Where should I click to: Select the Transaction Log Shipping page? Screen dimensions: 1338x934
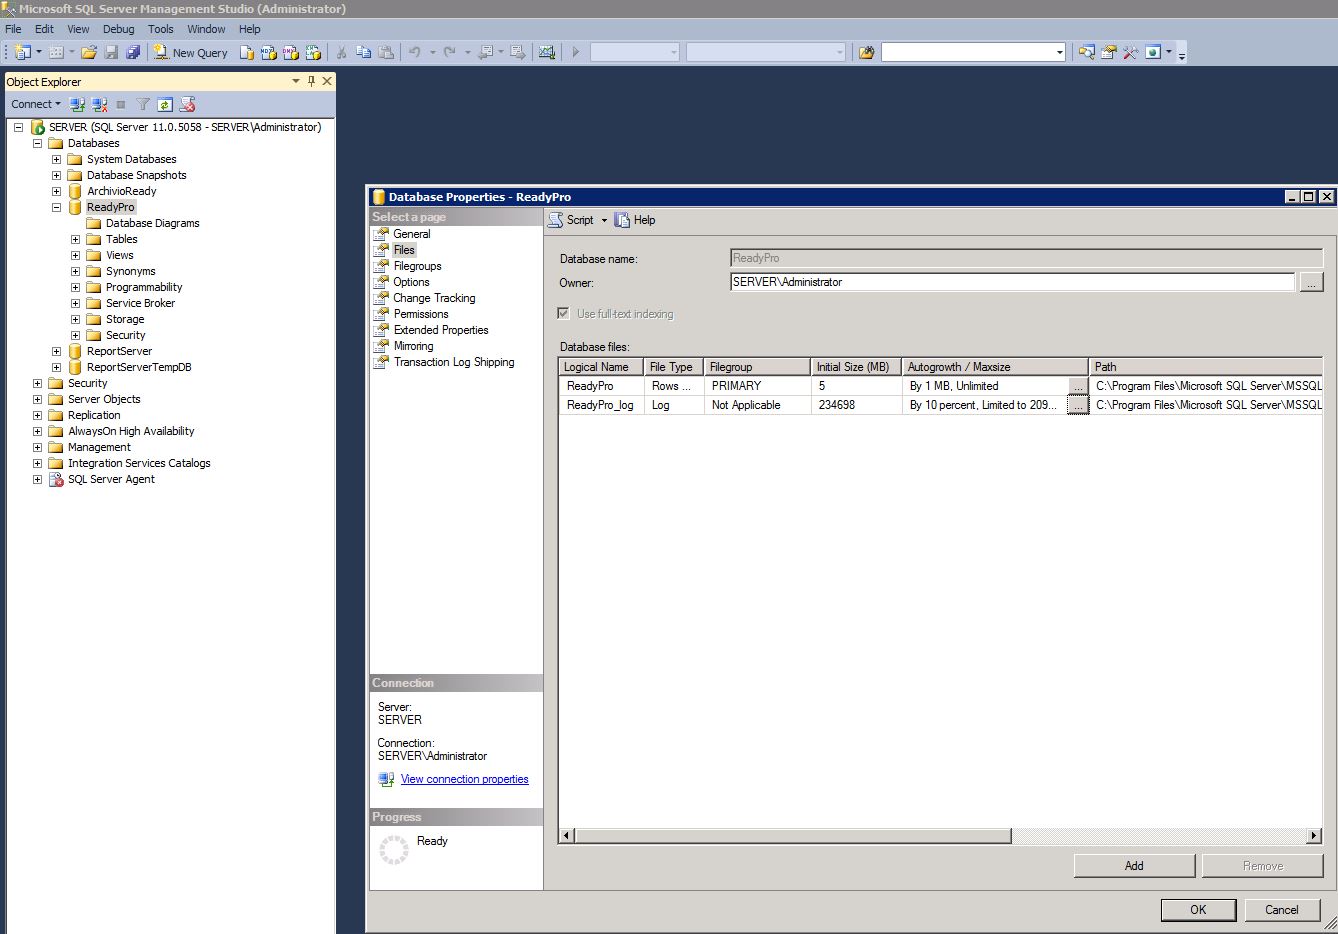click(454, 362)
